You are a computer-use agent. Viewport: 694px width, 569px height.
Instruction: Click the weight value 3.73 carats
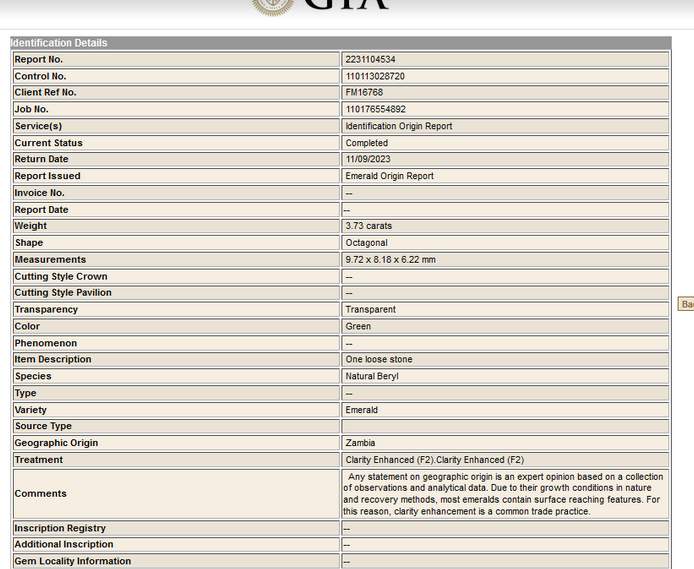[368, 226]
